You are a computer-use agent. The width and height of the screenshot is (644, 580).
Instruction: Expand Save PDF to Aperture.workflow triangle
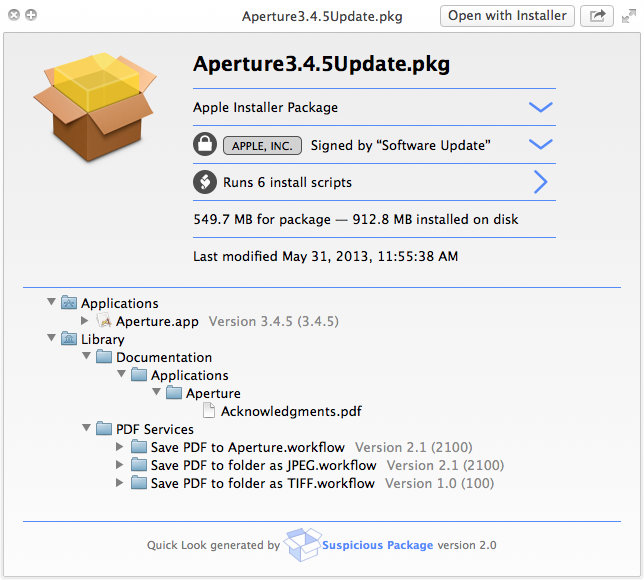(x=120, y=446)
